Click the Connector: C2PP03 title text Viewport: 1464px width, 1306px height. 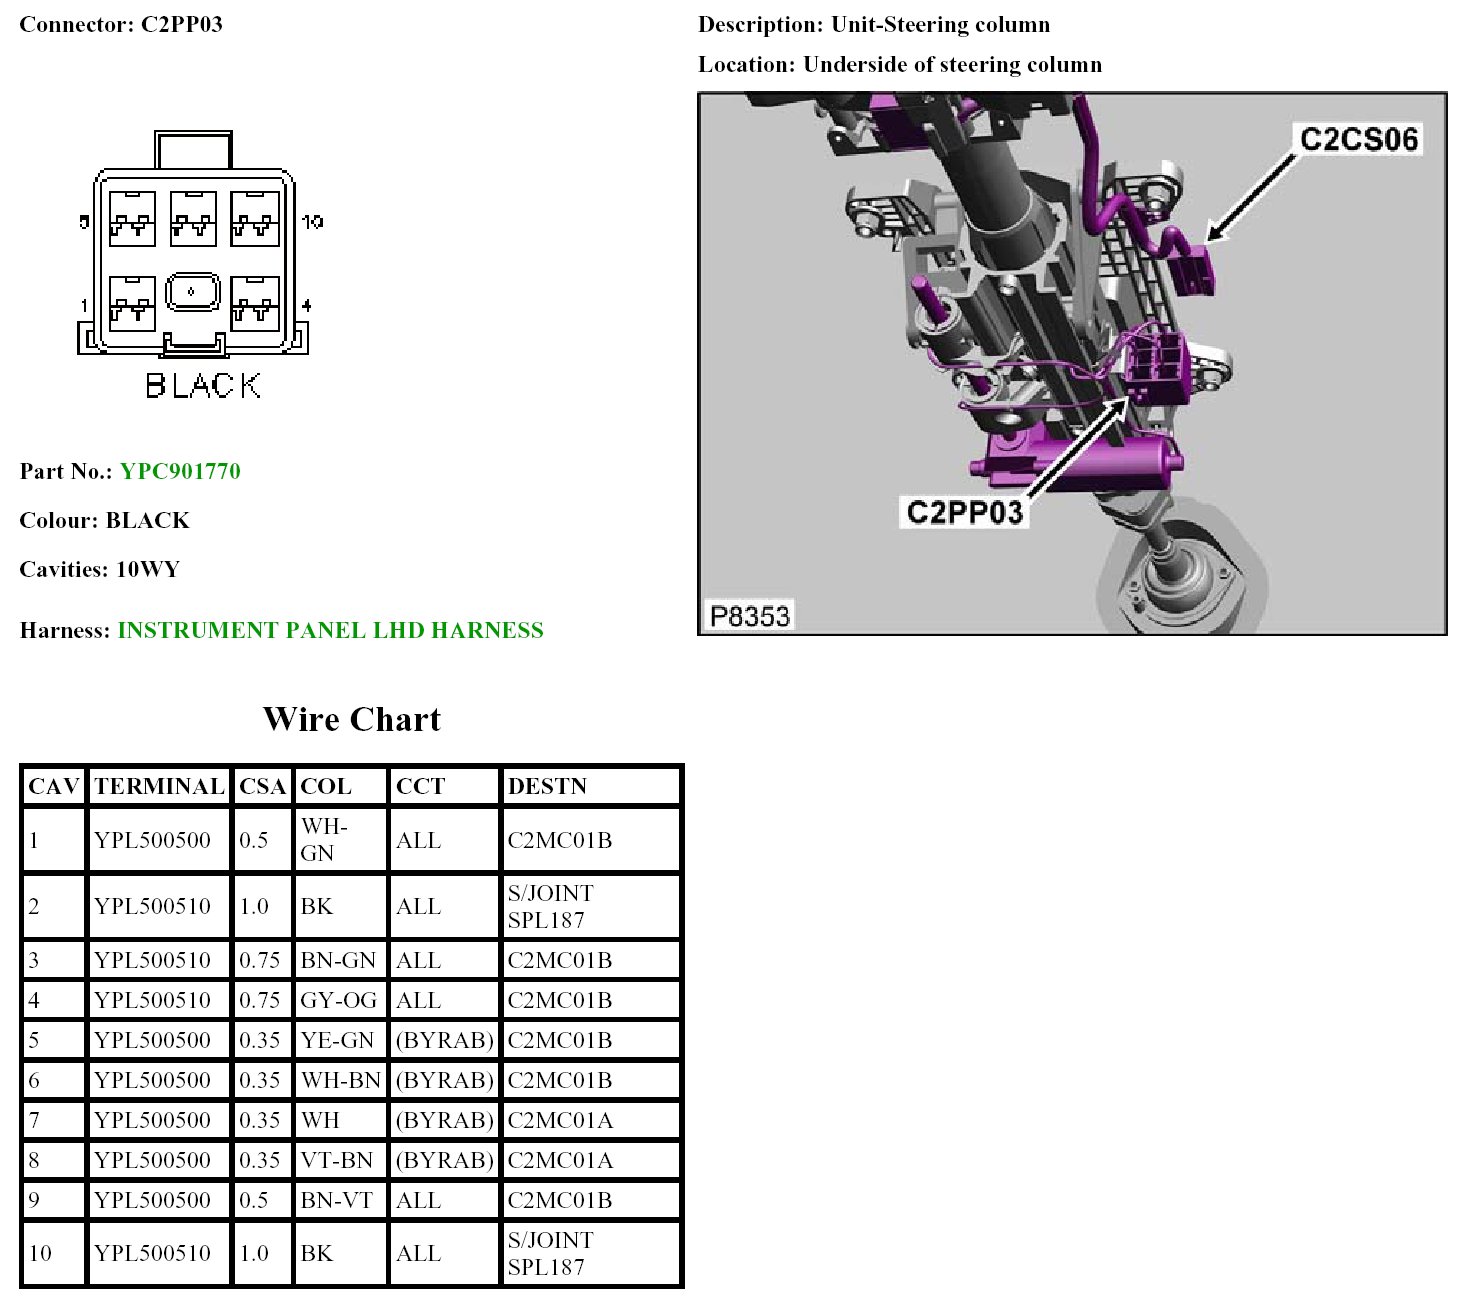(x=121, y=24)
